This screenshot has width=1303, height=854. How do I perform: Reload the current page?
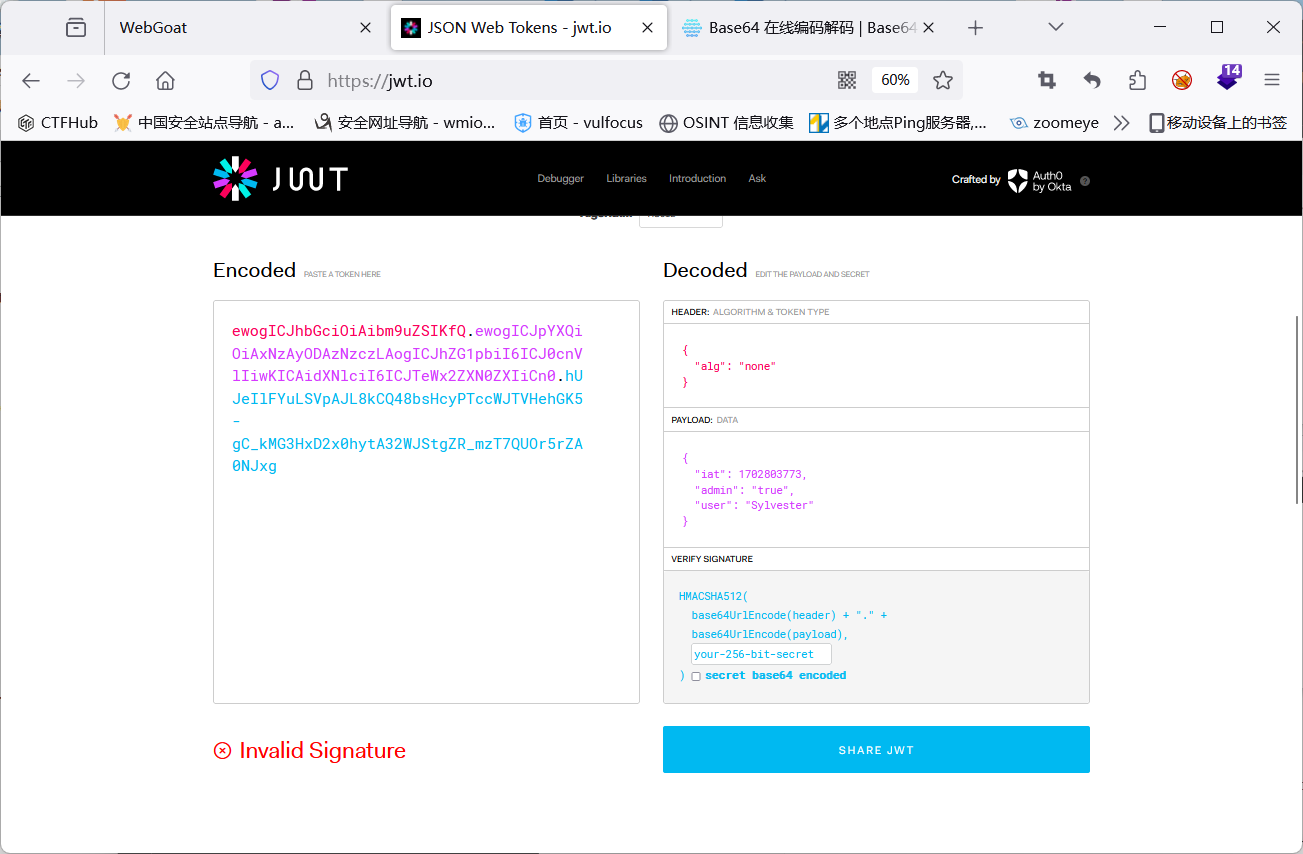point(121,81)
